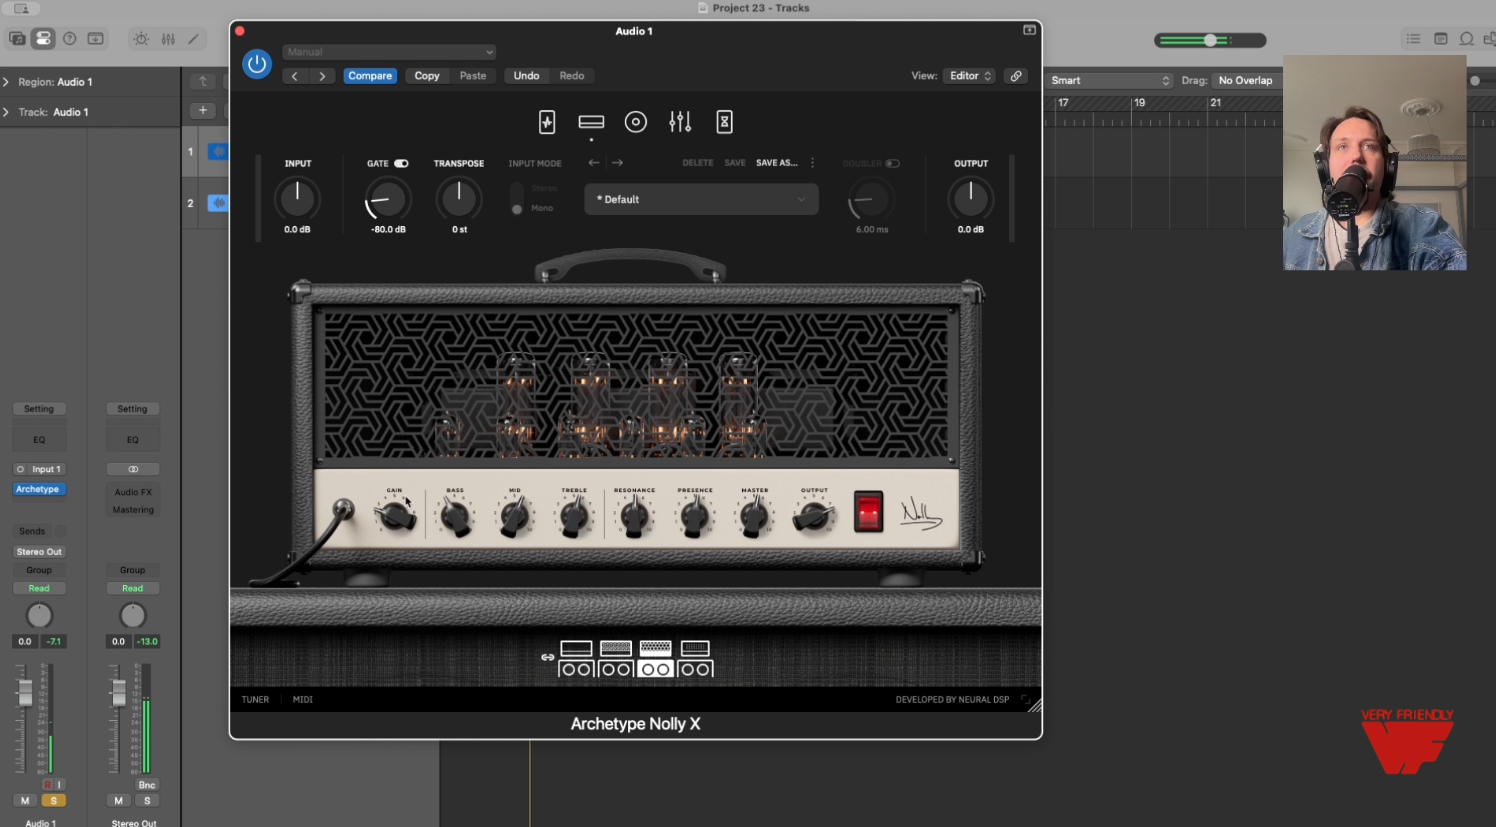Select the amplifier head section icon
The width and height of the screenshot is (1496, 827).
point(591,122)
